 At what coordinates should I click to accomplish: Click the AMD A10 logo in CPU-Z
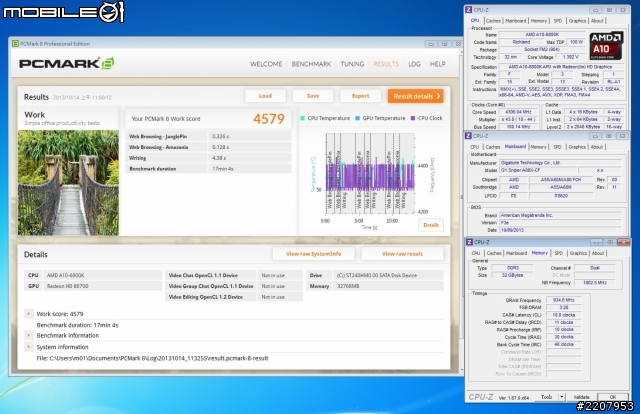pyautogui.click(x=606, y=45)
